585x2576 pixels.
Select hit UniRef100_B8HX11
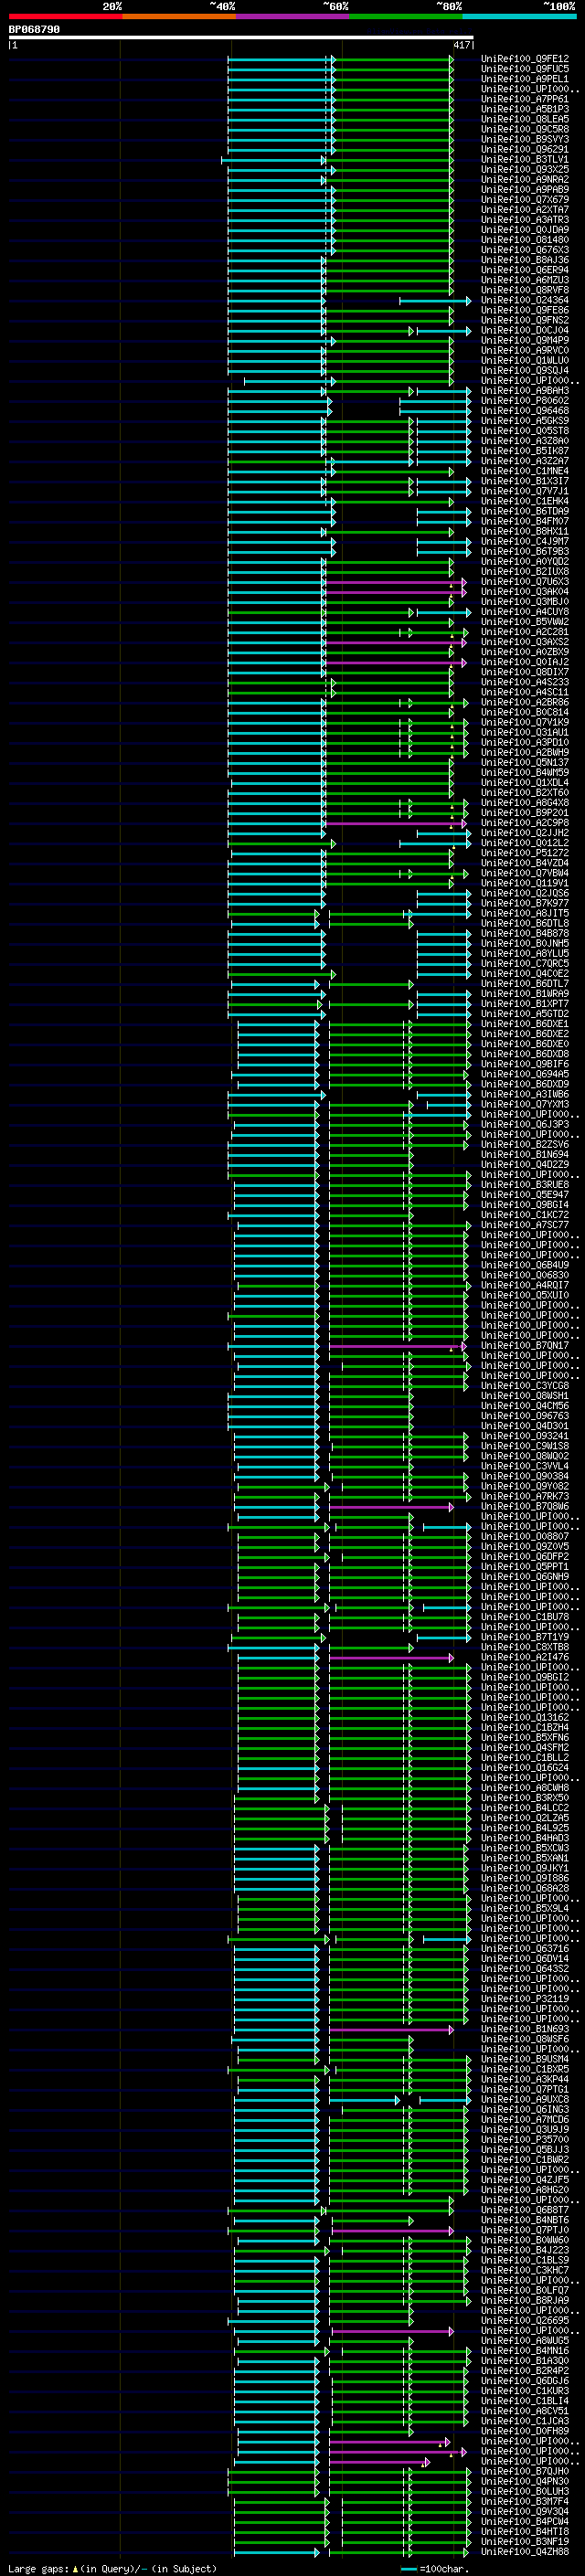(525, 531)
